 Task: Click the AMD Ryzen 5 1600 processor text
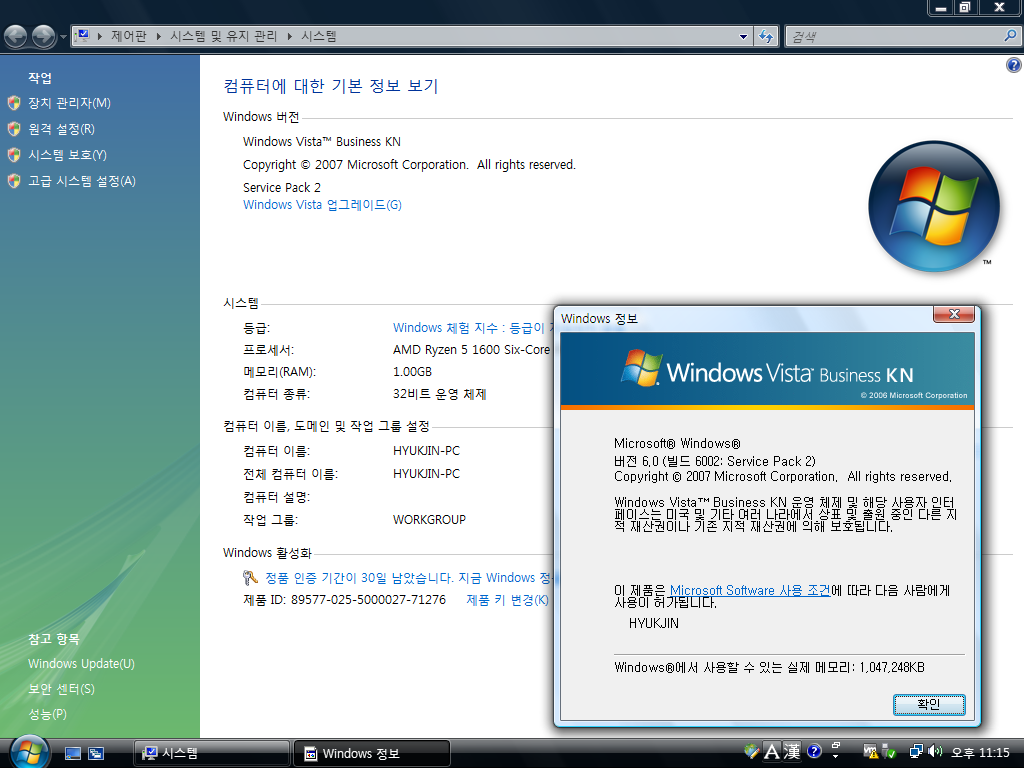click(472, 350)
